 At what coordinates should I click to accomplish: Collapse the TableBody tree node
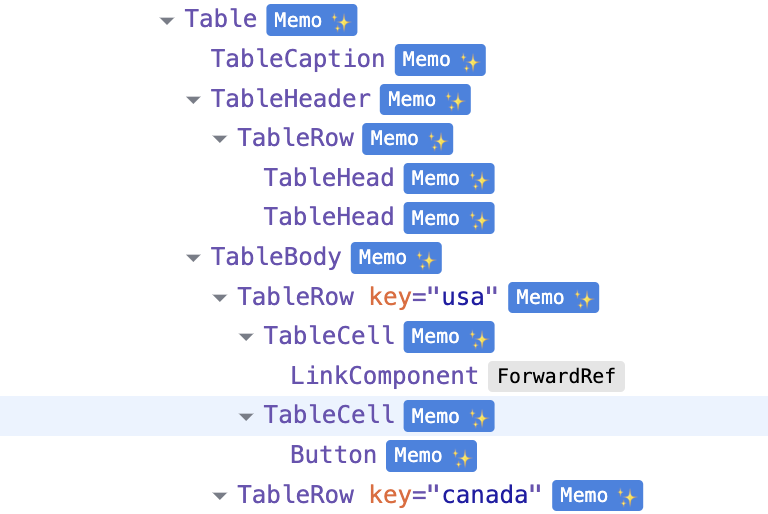(193, 258)
